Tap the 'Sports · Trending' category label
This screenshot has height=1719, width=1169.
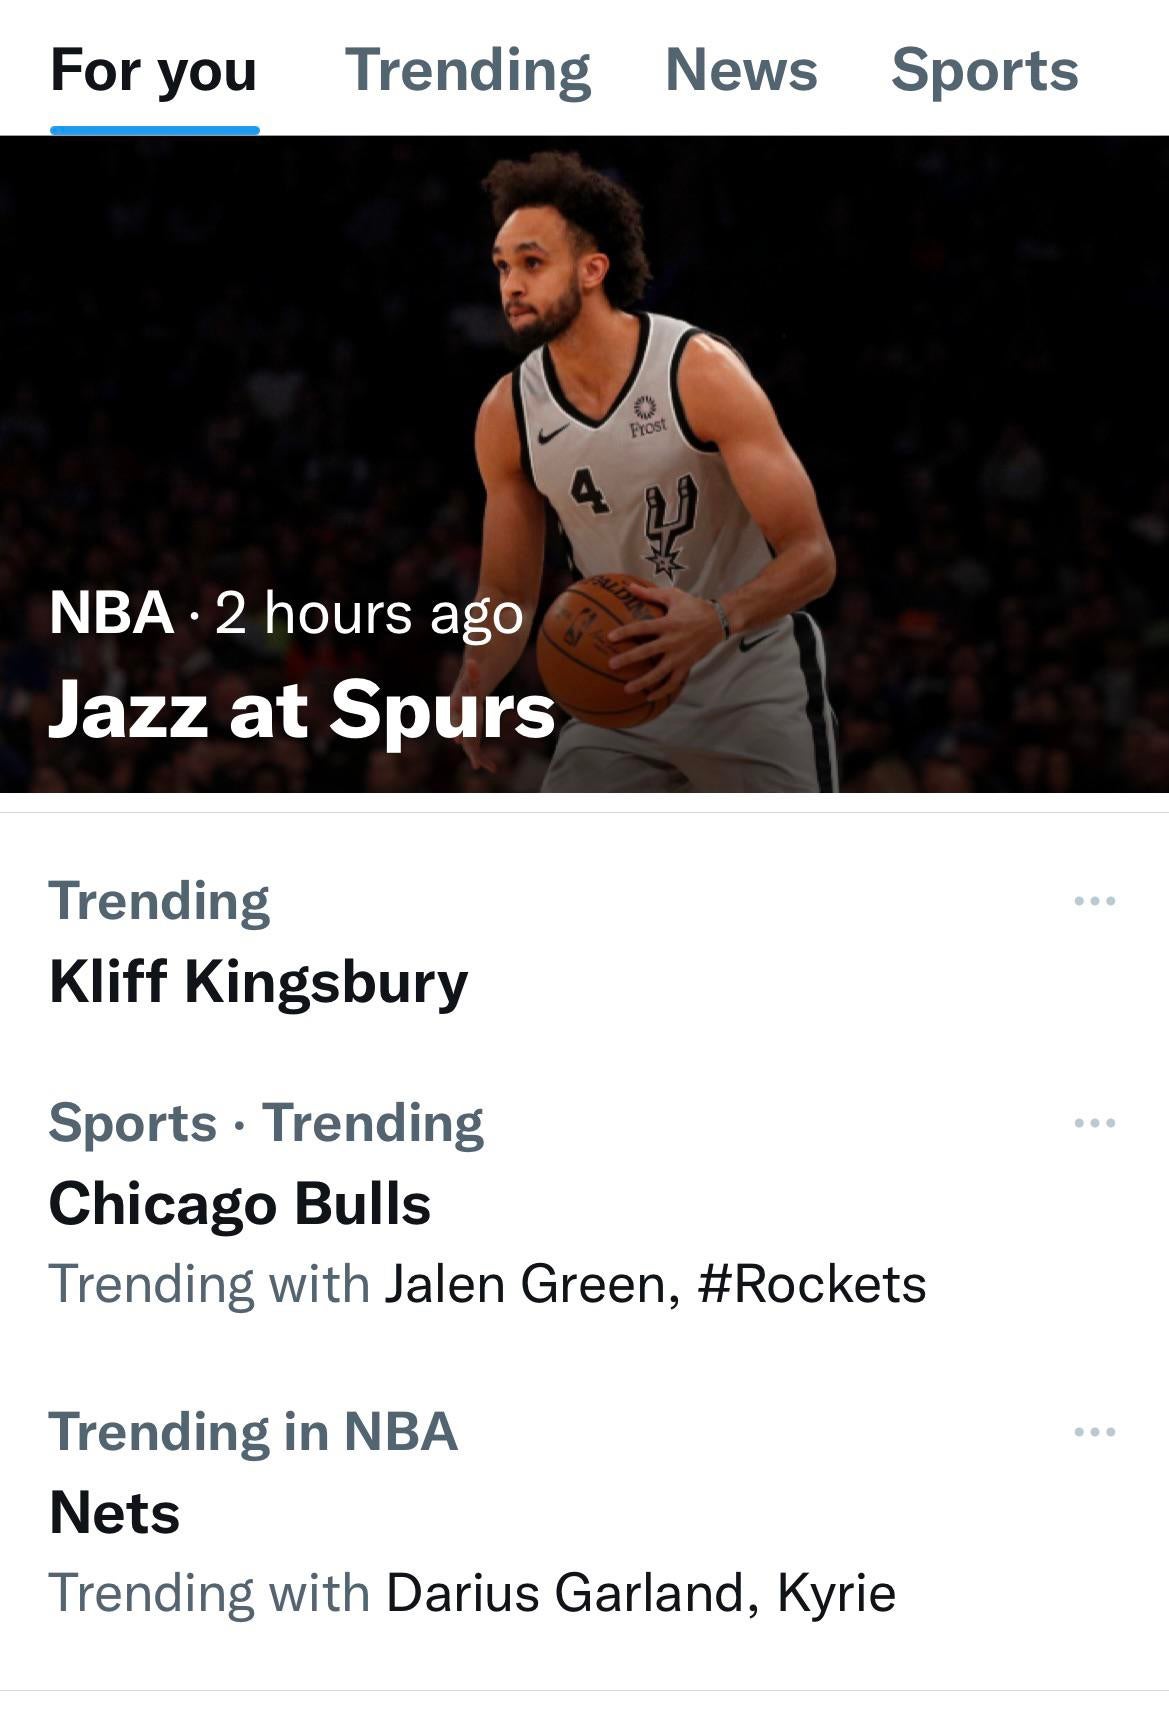[x=266, y=1123]
